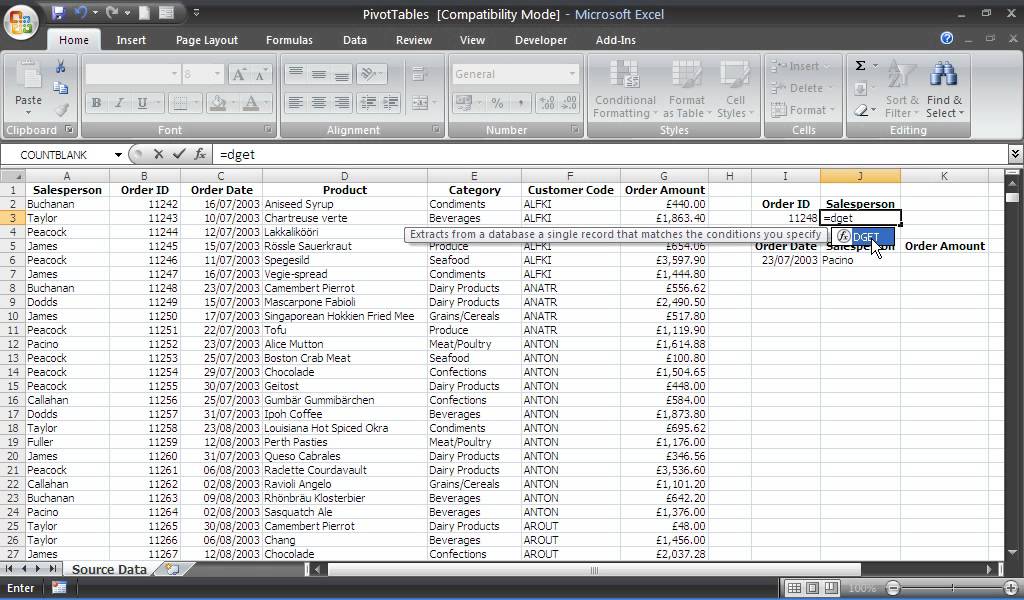Image resolution: width=1024 pixels, height=600 pixels.
Task: Click Delete button in Cells group
Action: pos(803,88)
